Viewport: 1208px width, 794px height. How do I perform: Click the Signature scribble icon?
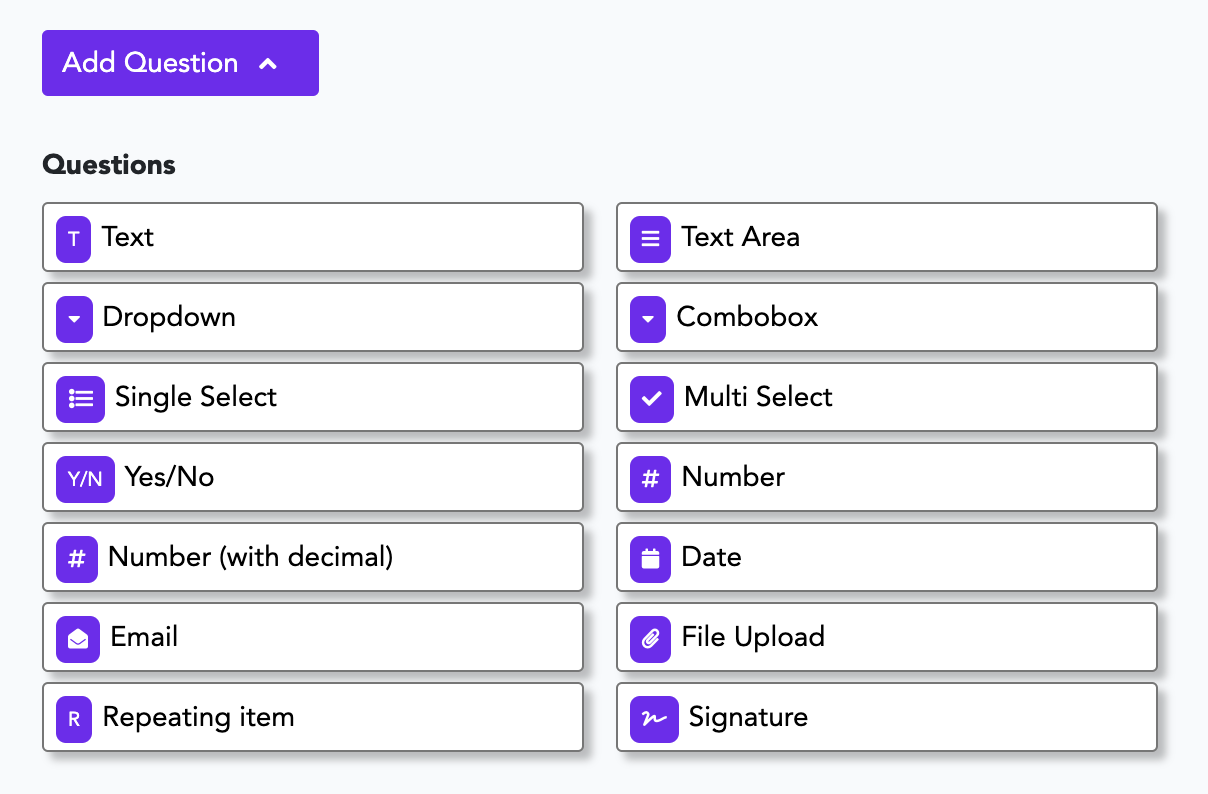(654, 718)
